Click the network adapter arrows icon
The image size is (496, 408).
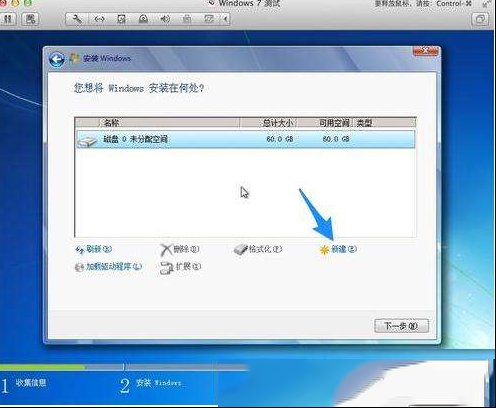[99, 19]
